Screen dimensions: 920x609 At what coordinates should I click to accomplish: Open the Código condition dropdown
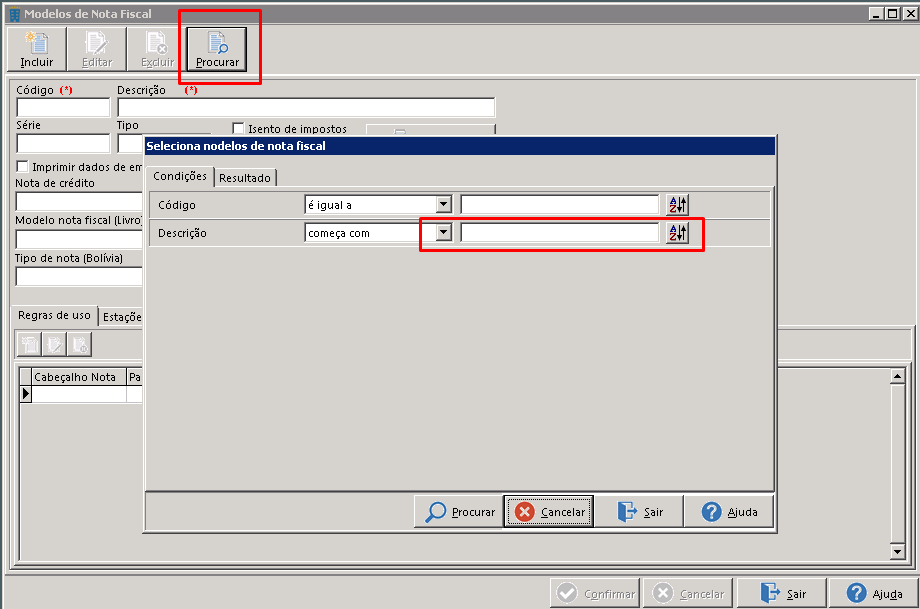pyautogui.click(x=444, y=205)
